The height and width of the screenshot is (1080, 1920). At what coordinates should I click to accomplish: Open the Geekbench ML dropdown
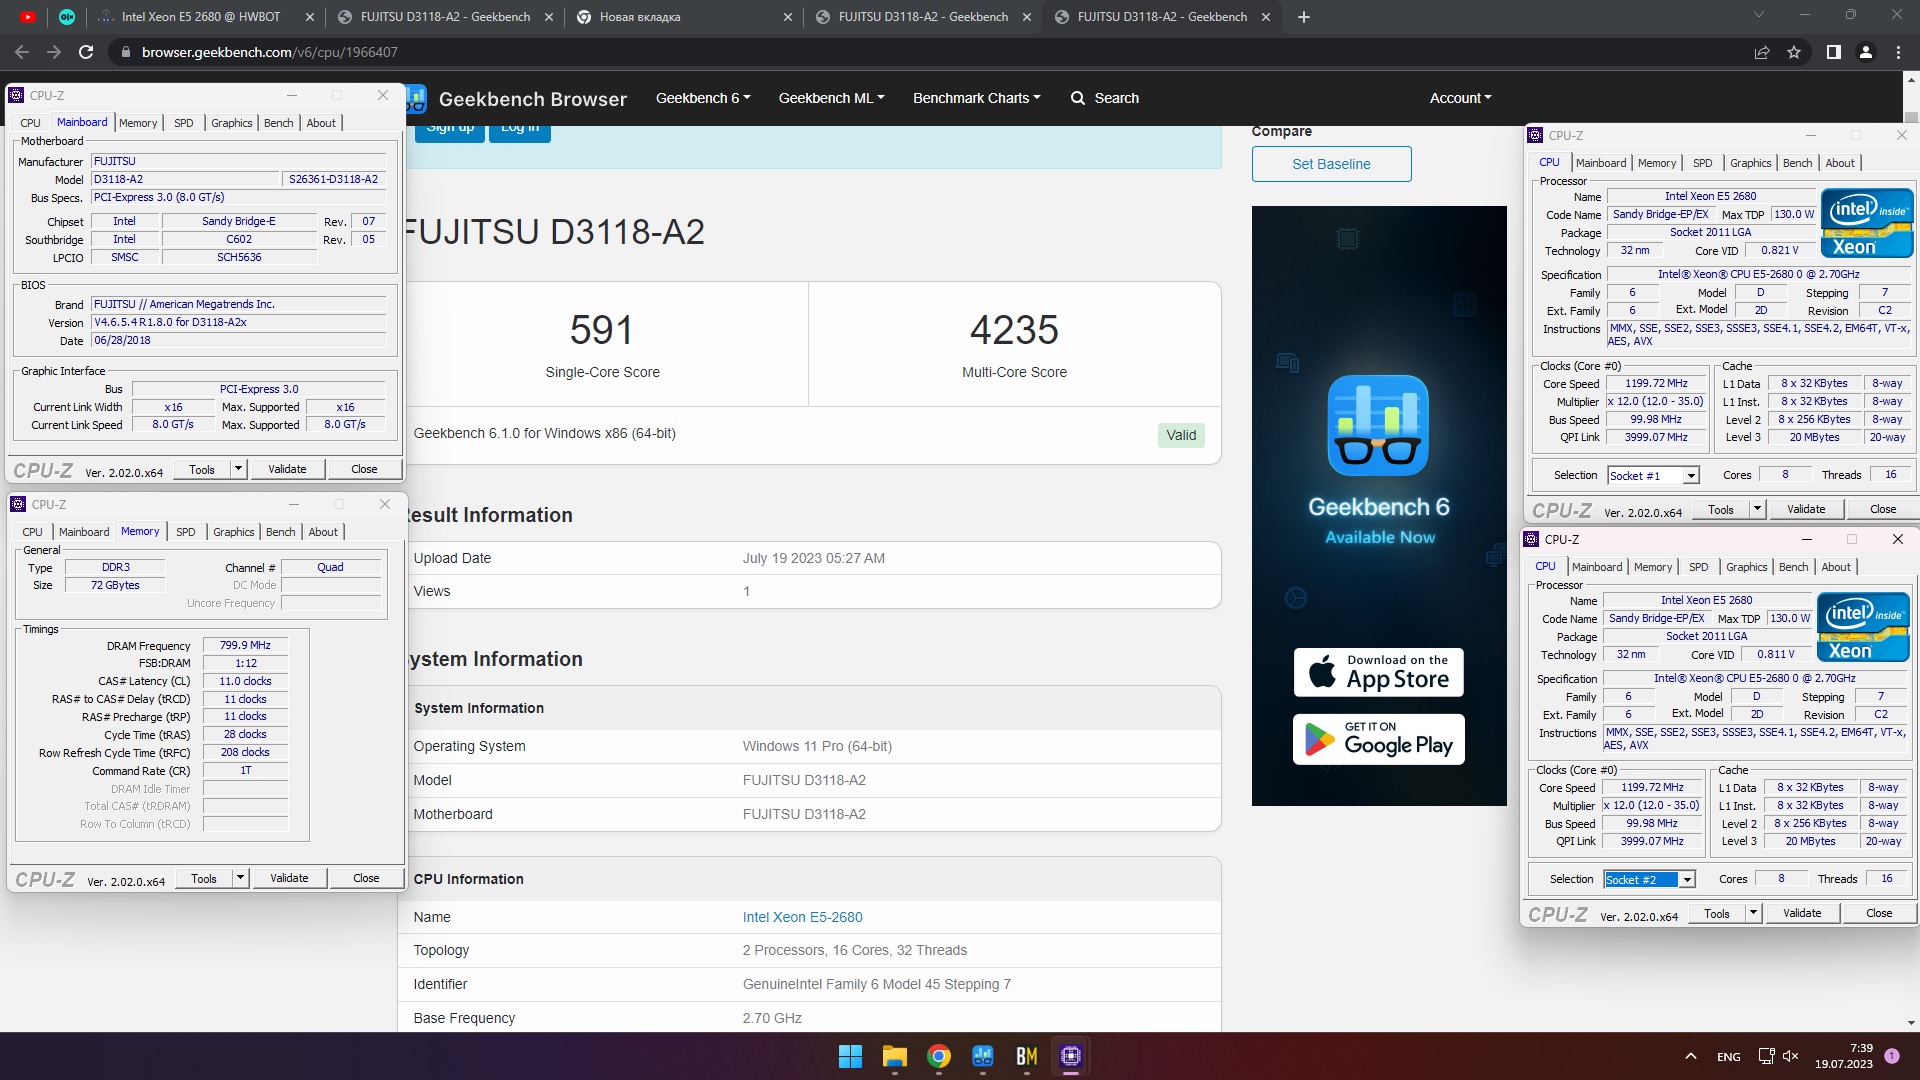831,98
